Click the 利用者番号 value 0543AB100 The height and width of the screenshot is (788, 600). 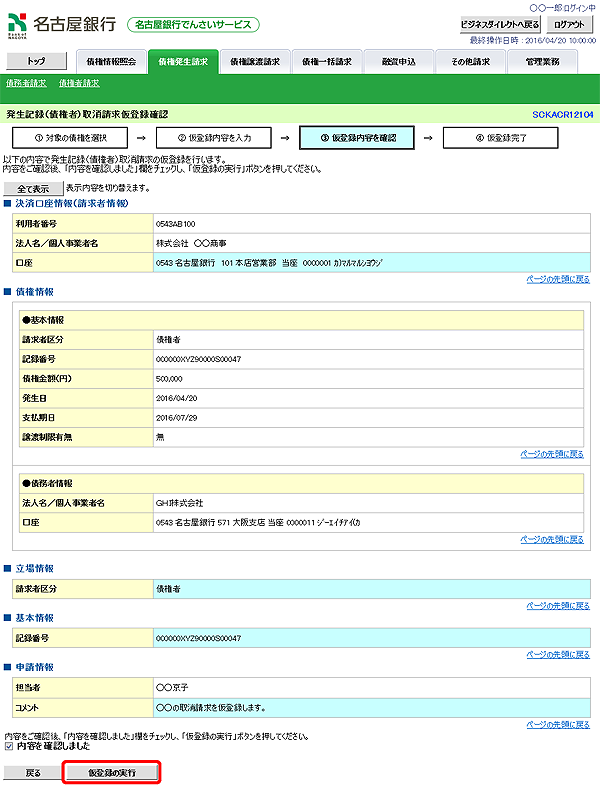[x=175, y=224]
